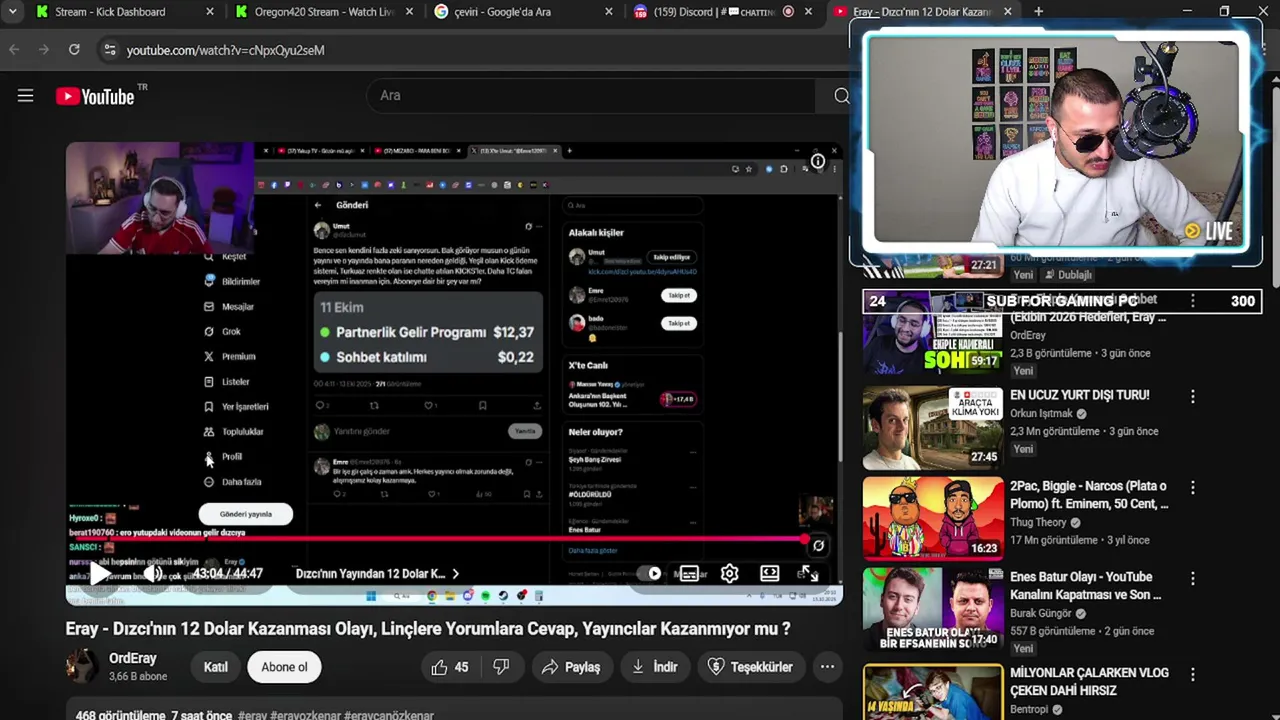
Task: Send thanks with Teşekkürler button
Action: tap(750, 667)
